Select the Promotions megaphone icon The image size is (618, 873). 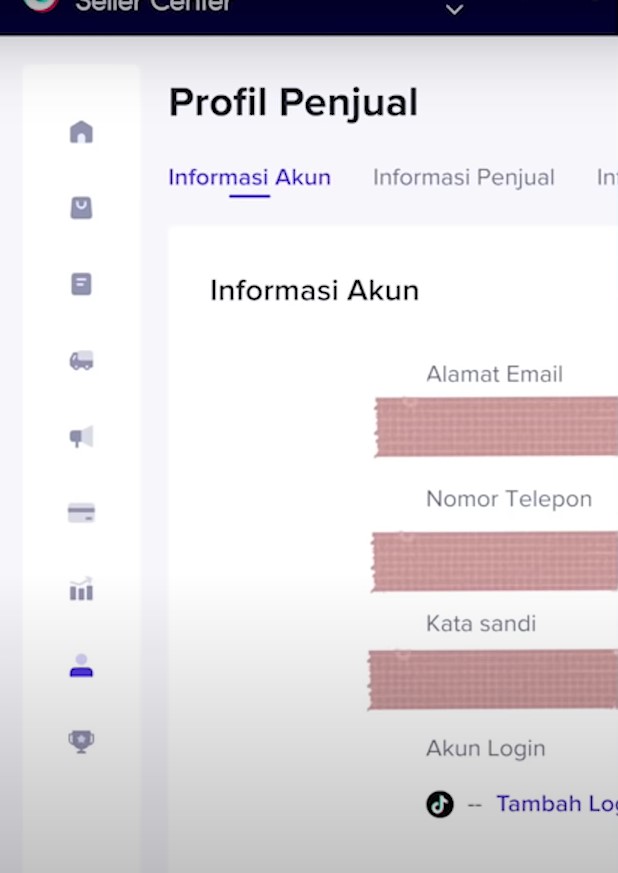pos(81,437)
